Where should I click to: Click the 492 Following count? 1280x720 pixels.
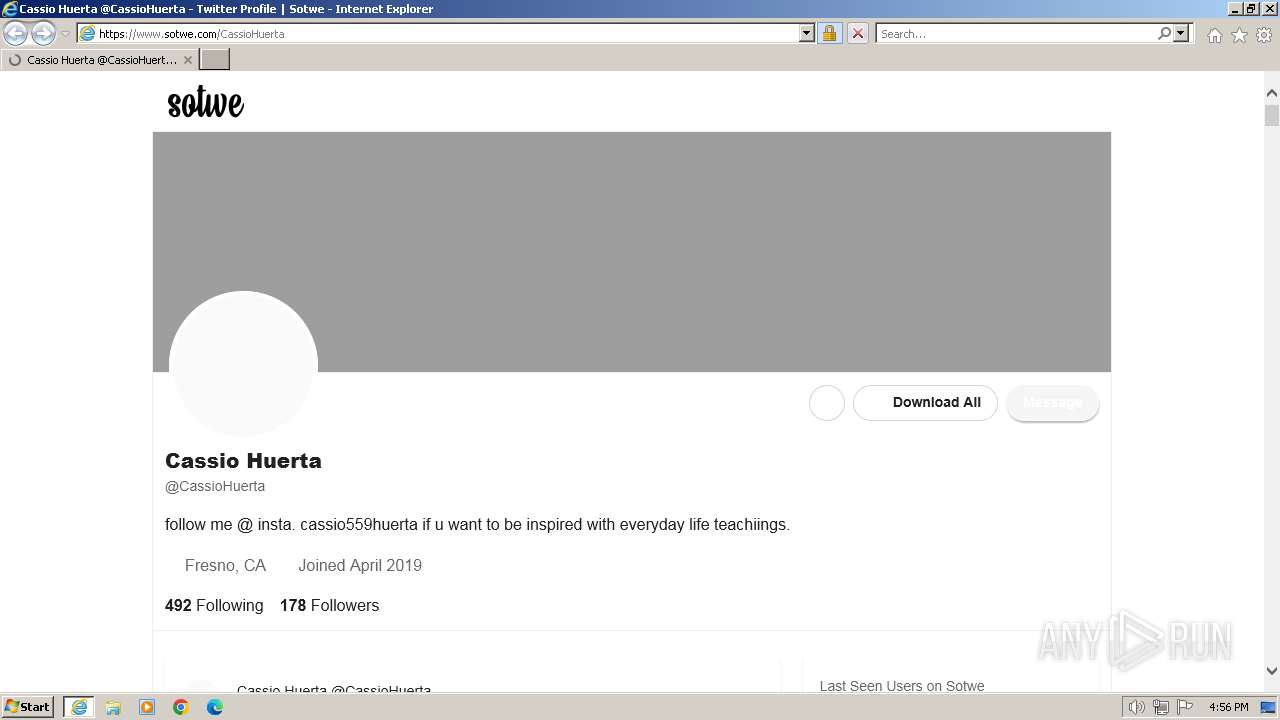(214, 605)
